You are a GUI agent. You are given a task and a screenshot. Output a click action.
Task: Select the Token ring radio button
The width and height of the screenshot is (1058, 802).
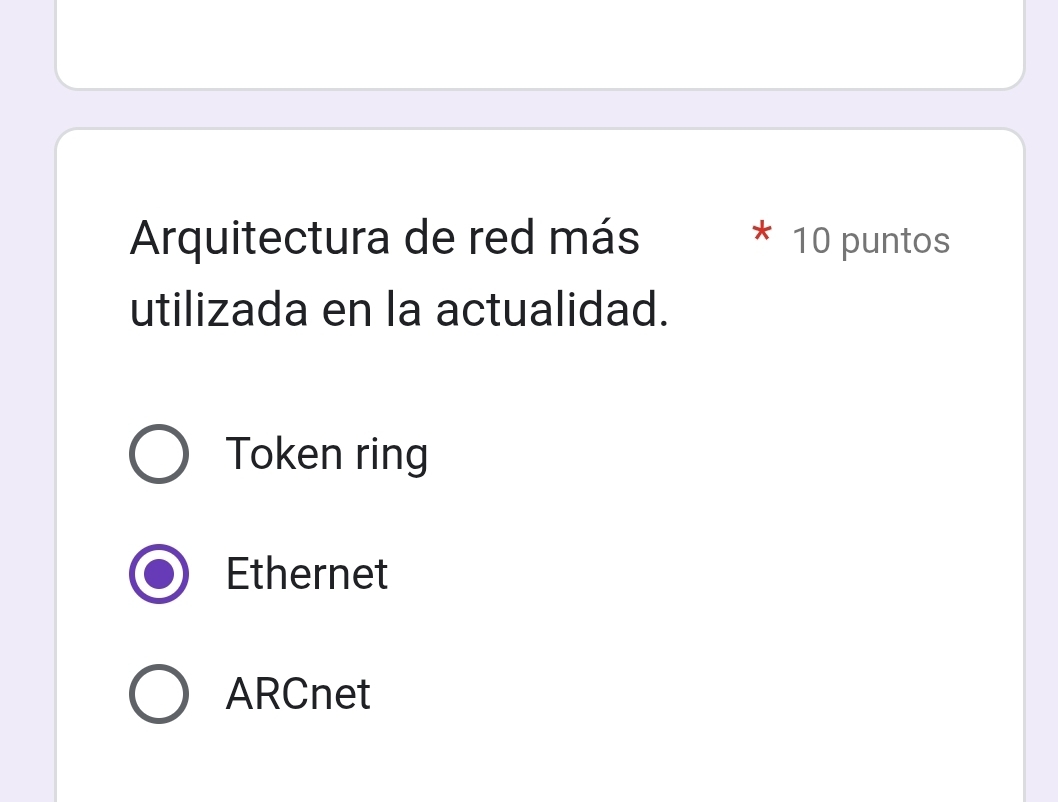click(158, 454)
